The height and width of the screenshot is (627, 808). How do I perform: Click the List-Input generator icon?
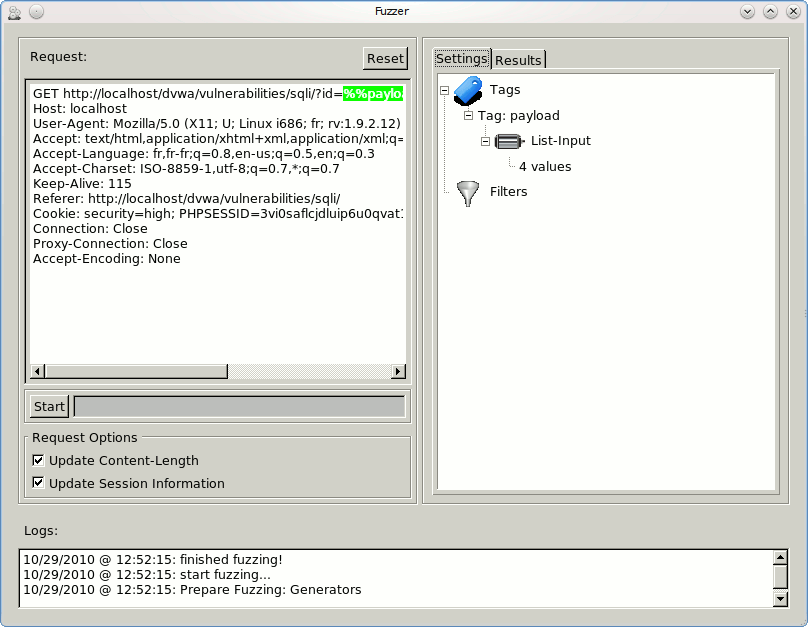pos(509,141)
